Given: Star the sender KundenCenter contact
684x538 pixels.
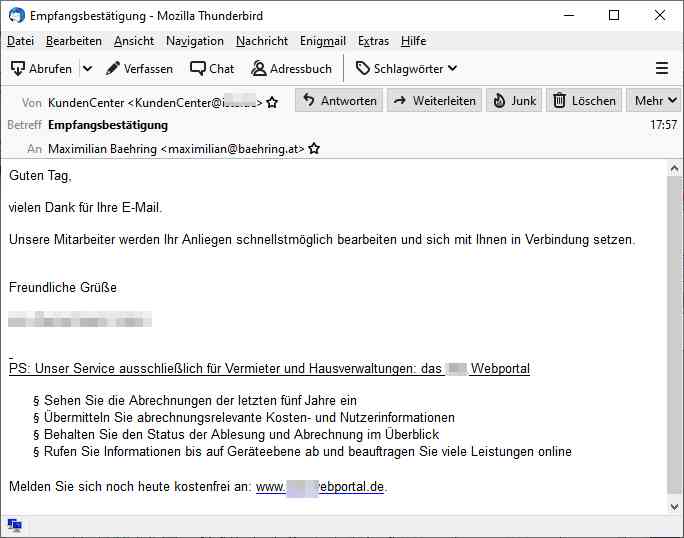Looking at the screenshot, I should (272, 102).
